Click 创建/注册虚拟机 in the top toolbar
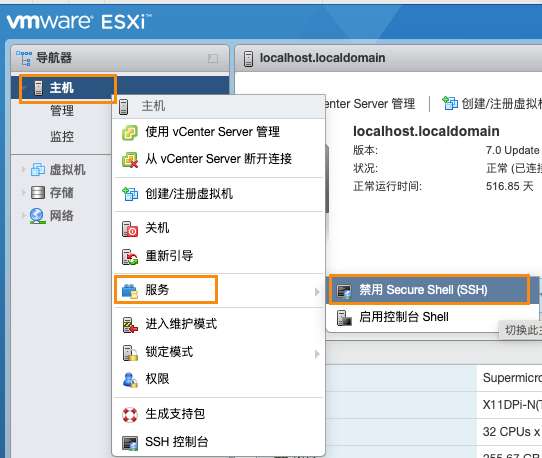This screenshot has height=458, width=542. point(492,103)
